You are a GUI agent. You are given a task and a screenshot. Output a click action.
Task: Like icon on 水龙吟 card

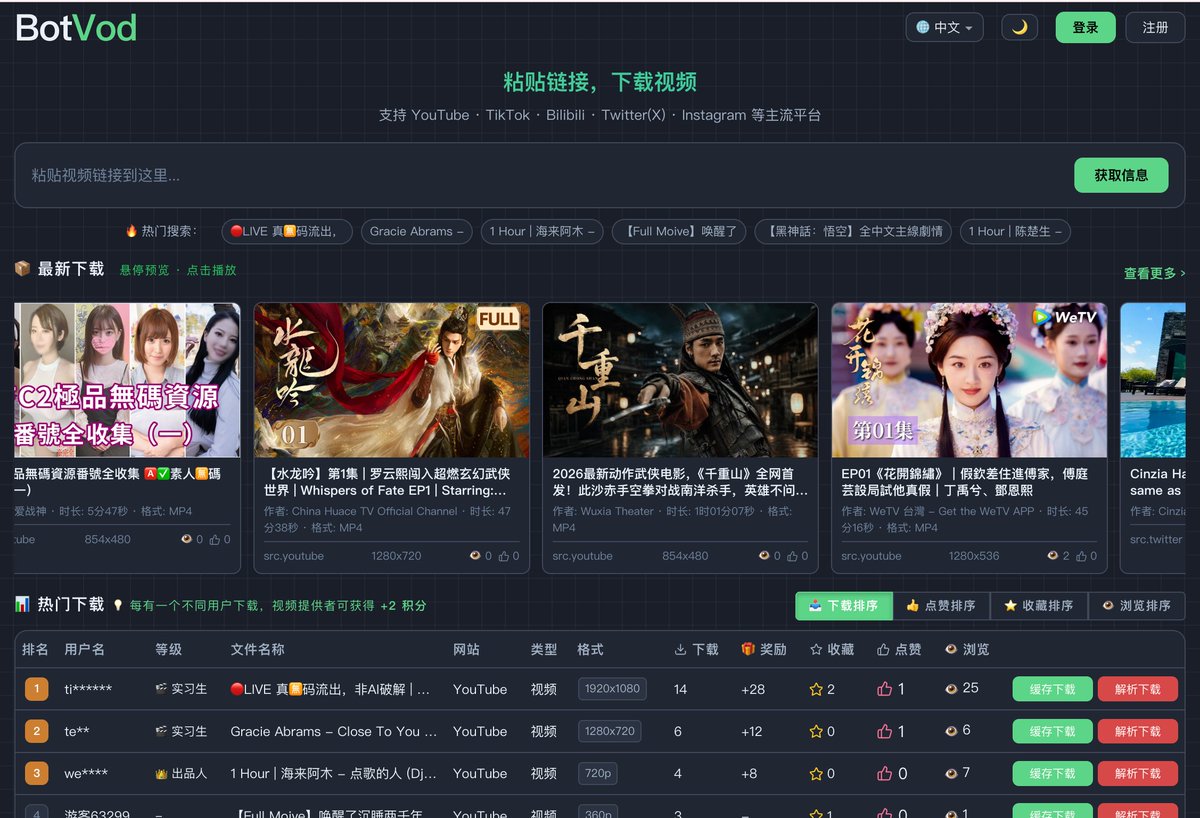(504, 555)
